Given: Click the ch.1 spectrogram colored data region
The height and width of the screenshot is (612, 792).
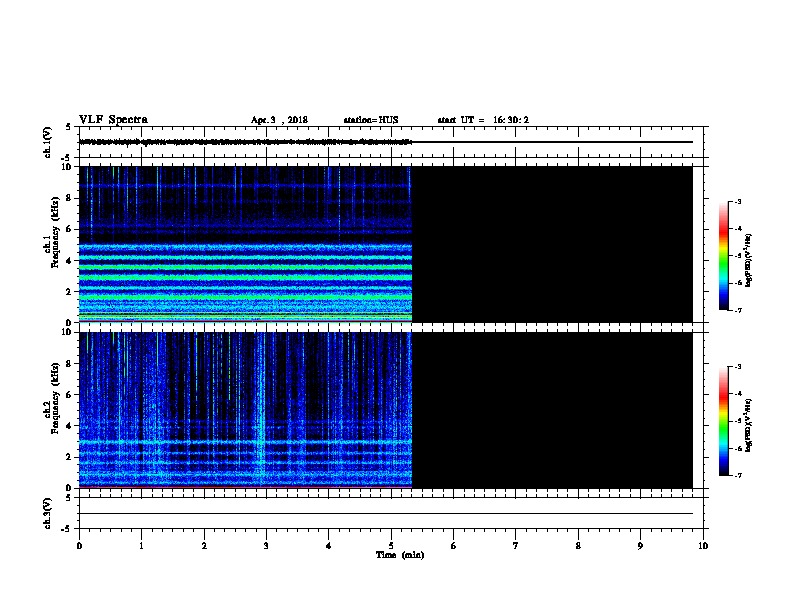Looking at the screenshot, I should tap(245, 244).
